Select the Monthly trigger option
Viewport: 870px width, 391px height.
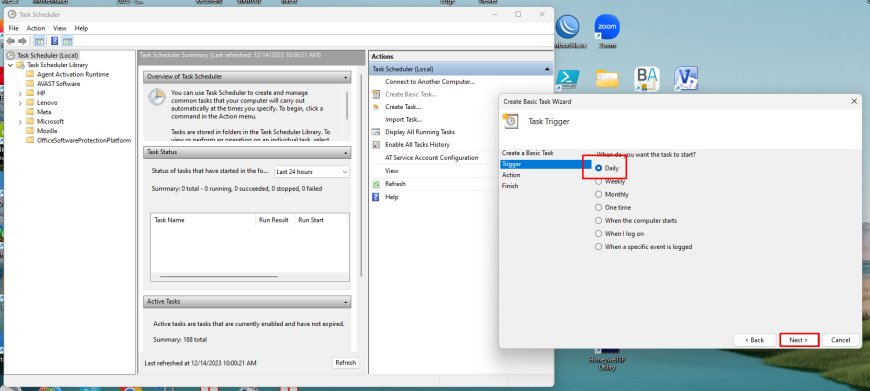pos(599,195)
